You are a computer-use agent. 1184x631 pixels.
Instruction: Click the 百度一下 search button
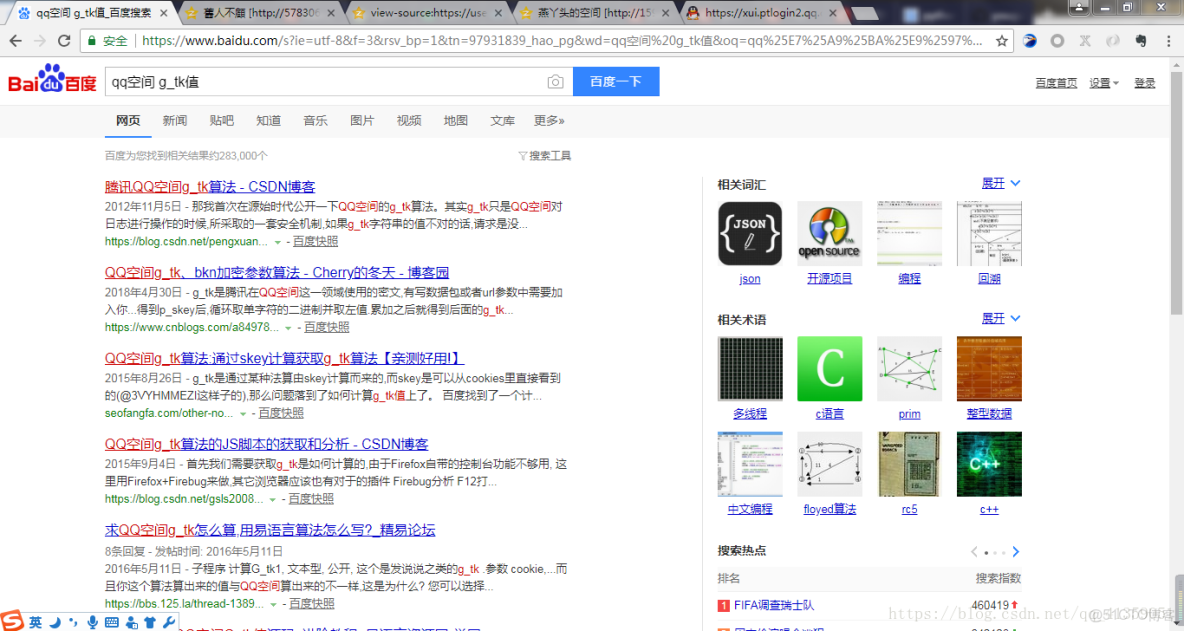(616, 82)
